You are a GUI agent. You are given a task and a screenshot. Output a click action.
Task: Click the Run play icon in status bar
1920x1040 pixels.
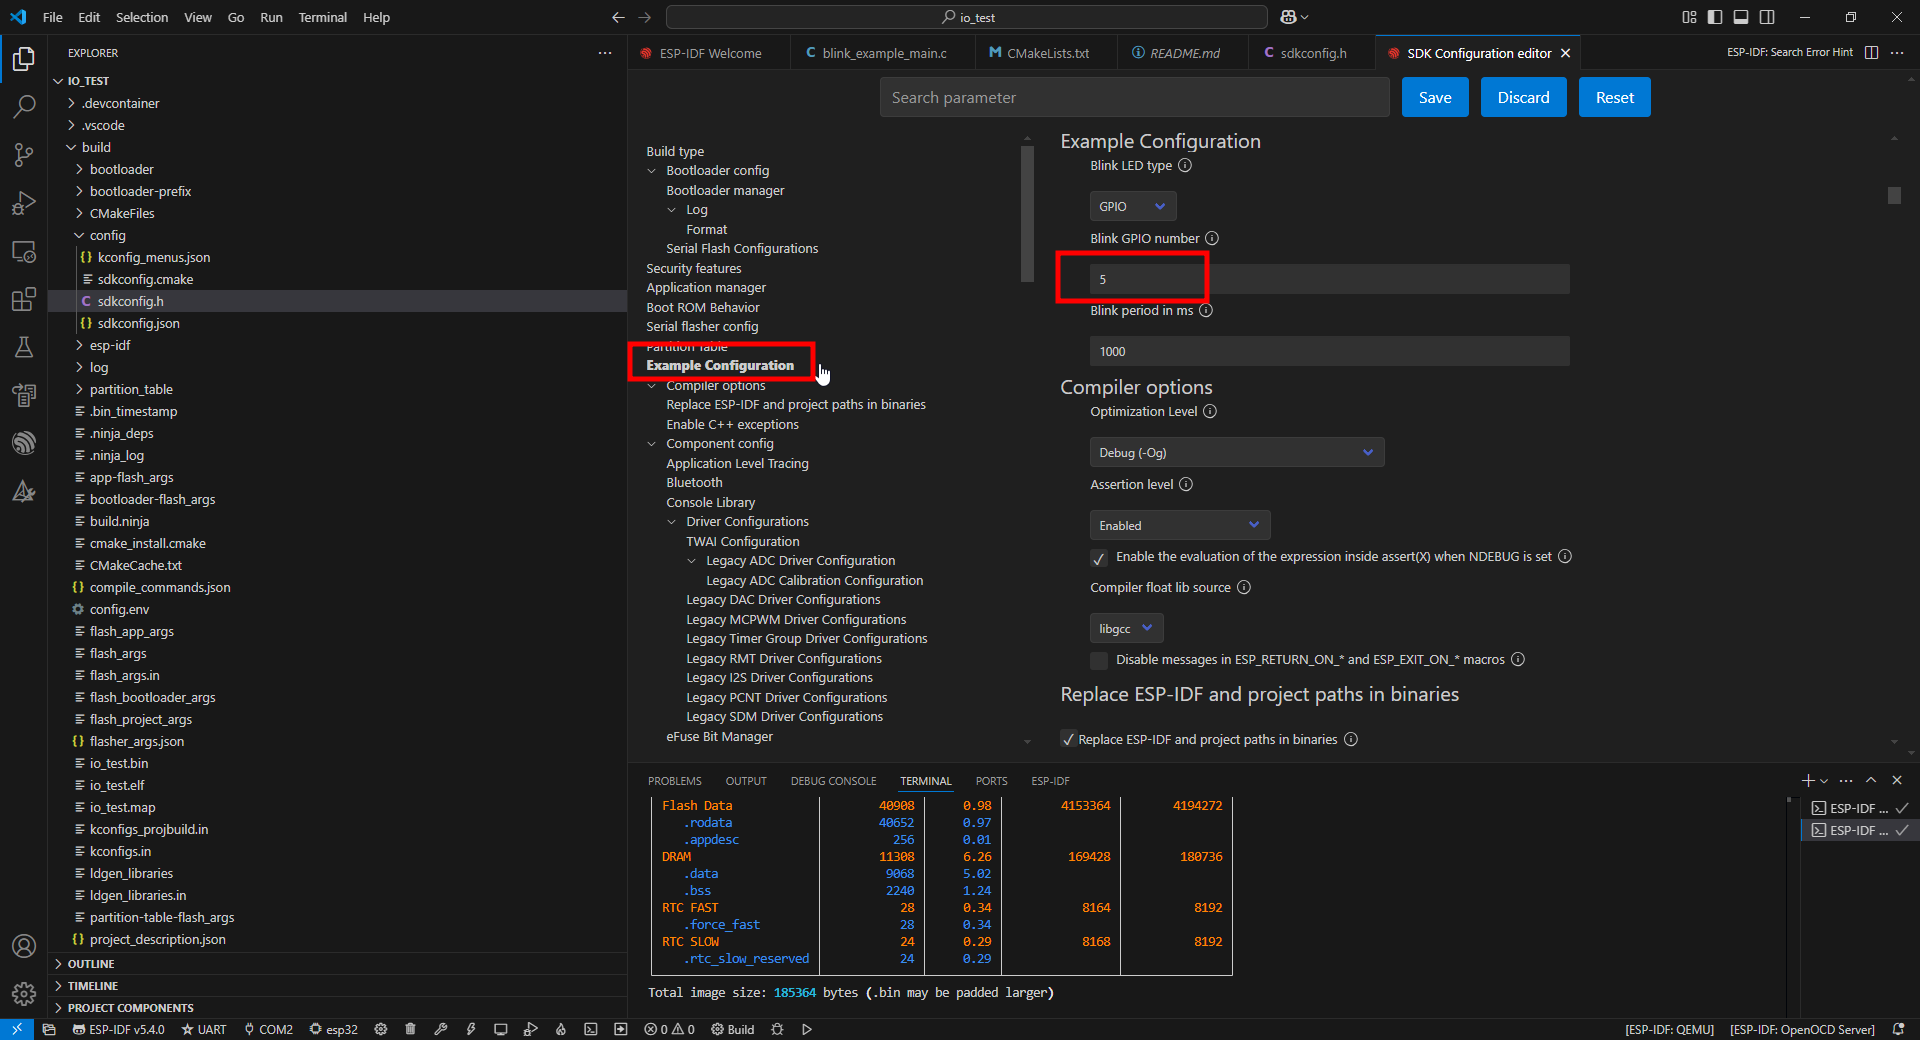coord(807,1029)
